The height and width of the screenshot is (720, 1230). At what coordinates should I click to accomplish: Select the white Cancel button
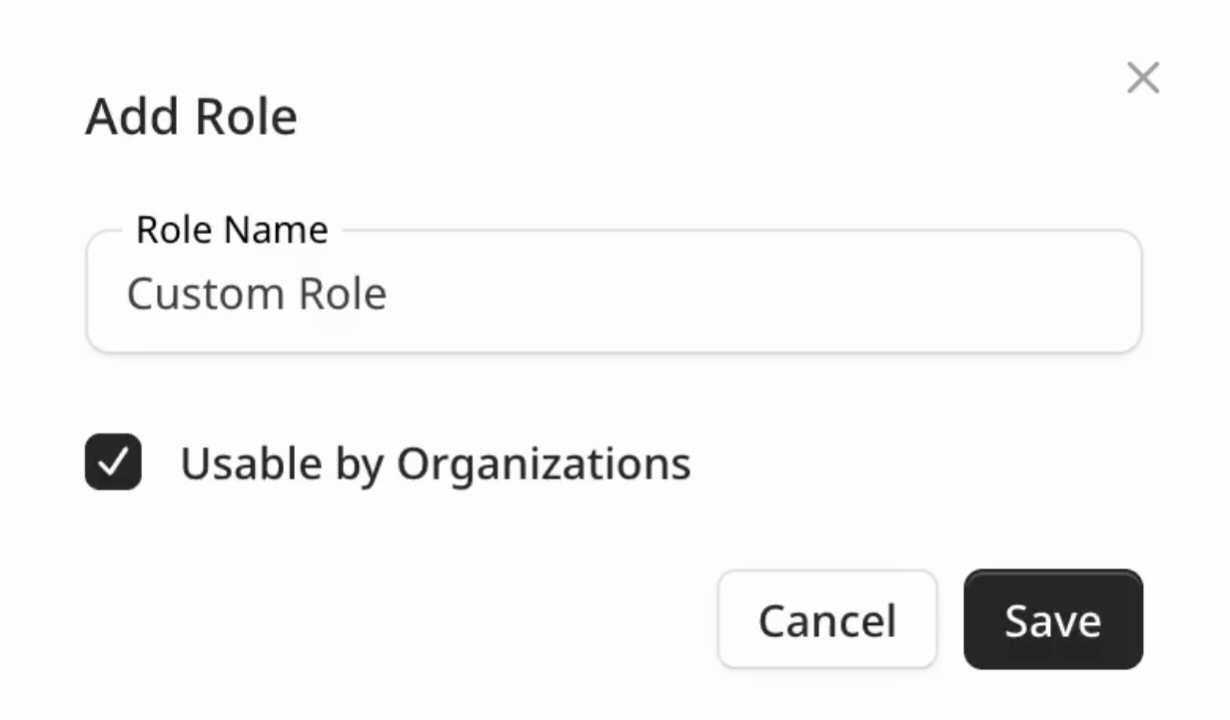coord(827,620)
